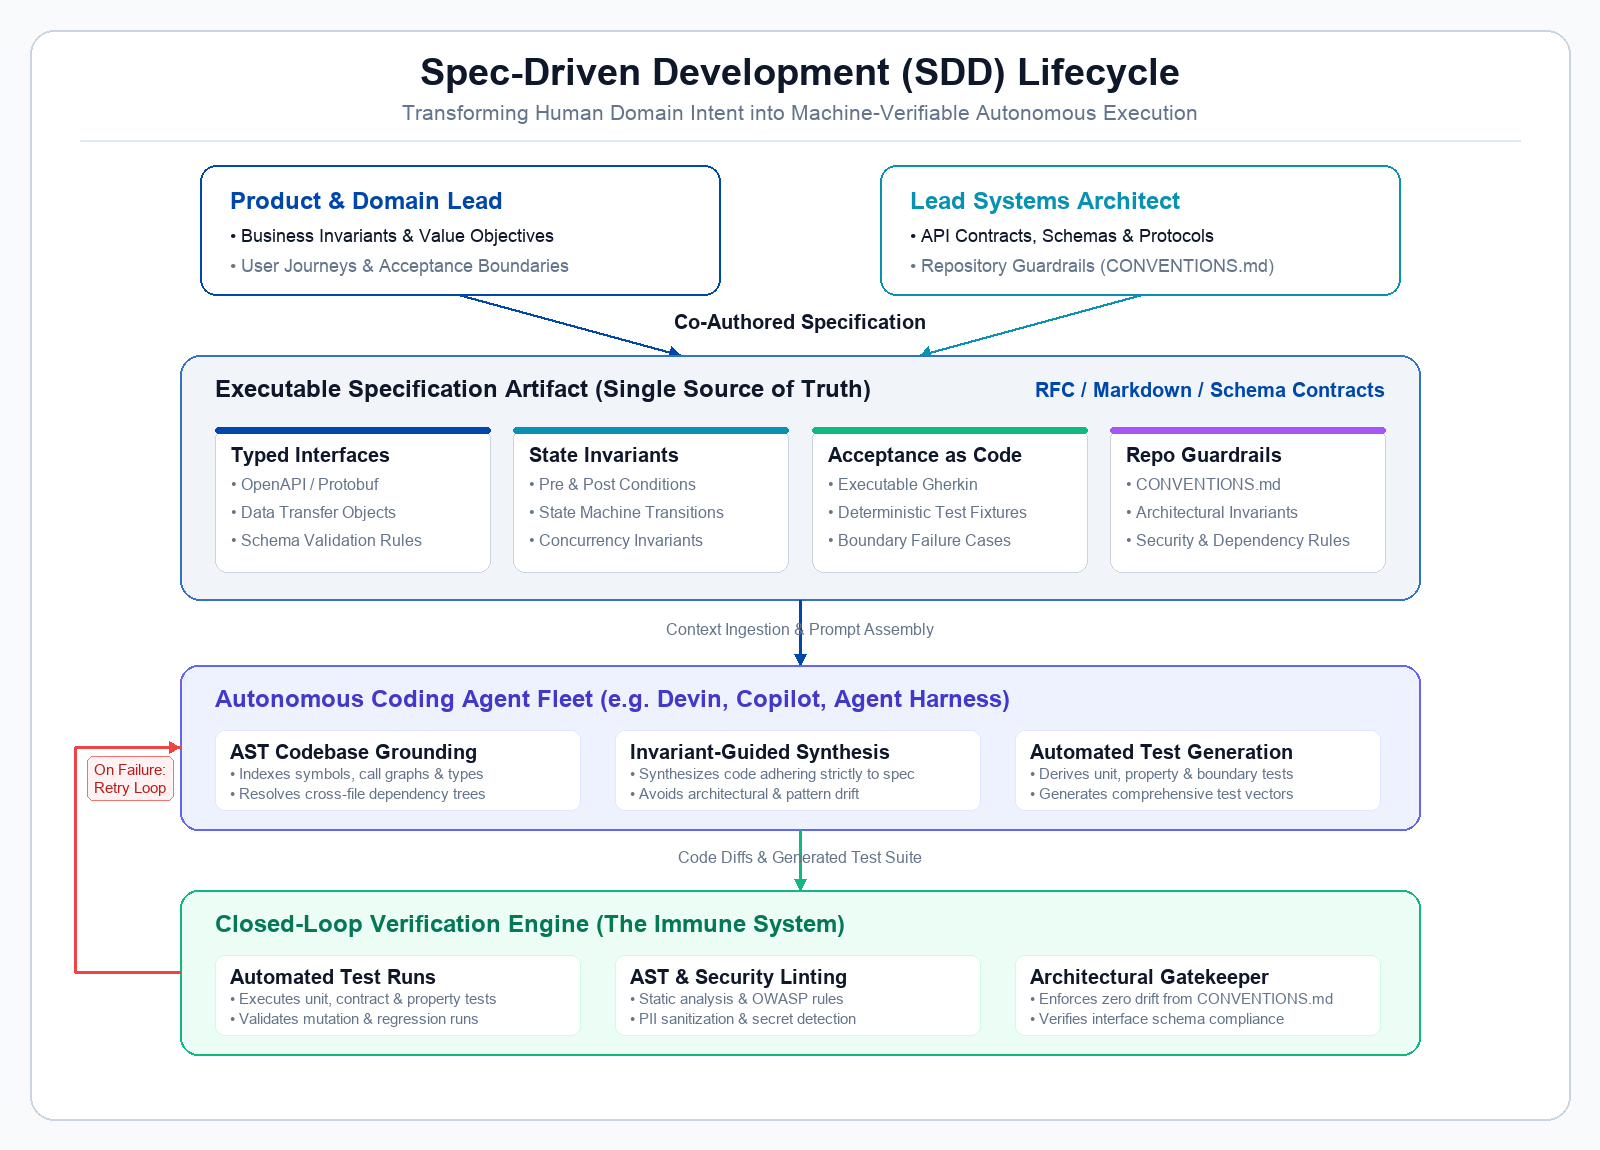
Task: Click 'Code Diffs & Generated Test Suite' label
Action: tap(800, 857)
